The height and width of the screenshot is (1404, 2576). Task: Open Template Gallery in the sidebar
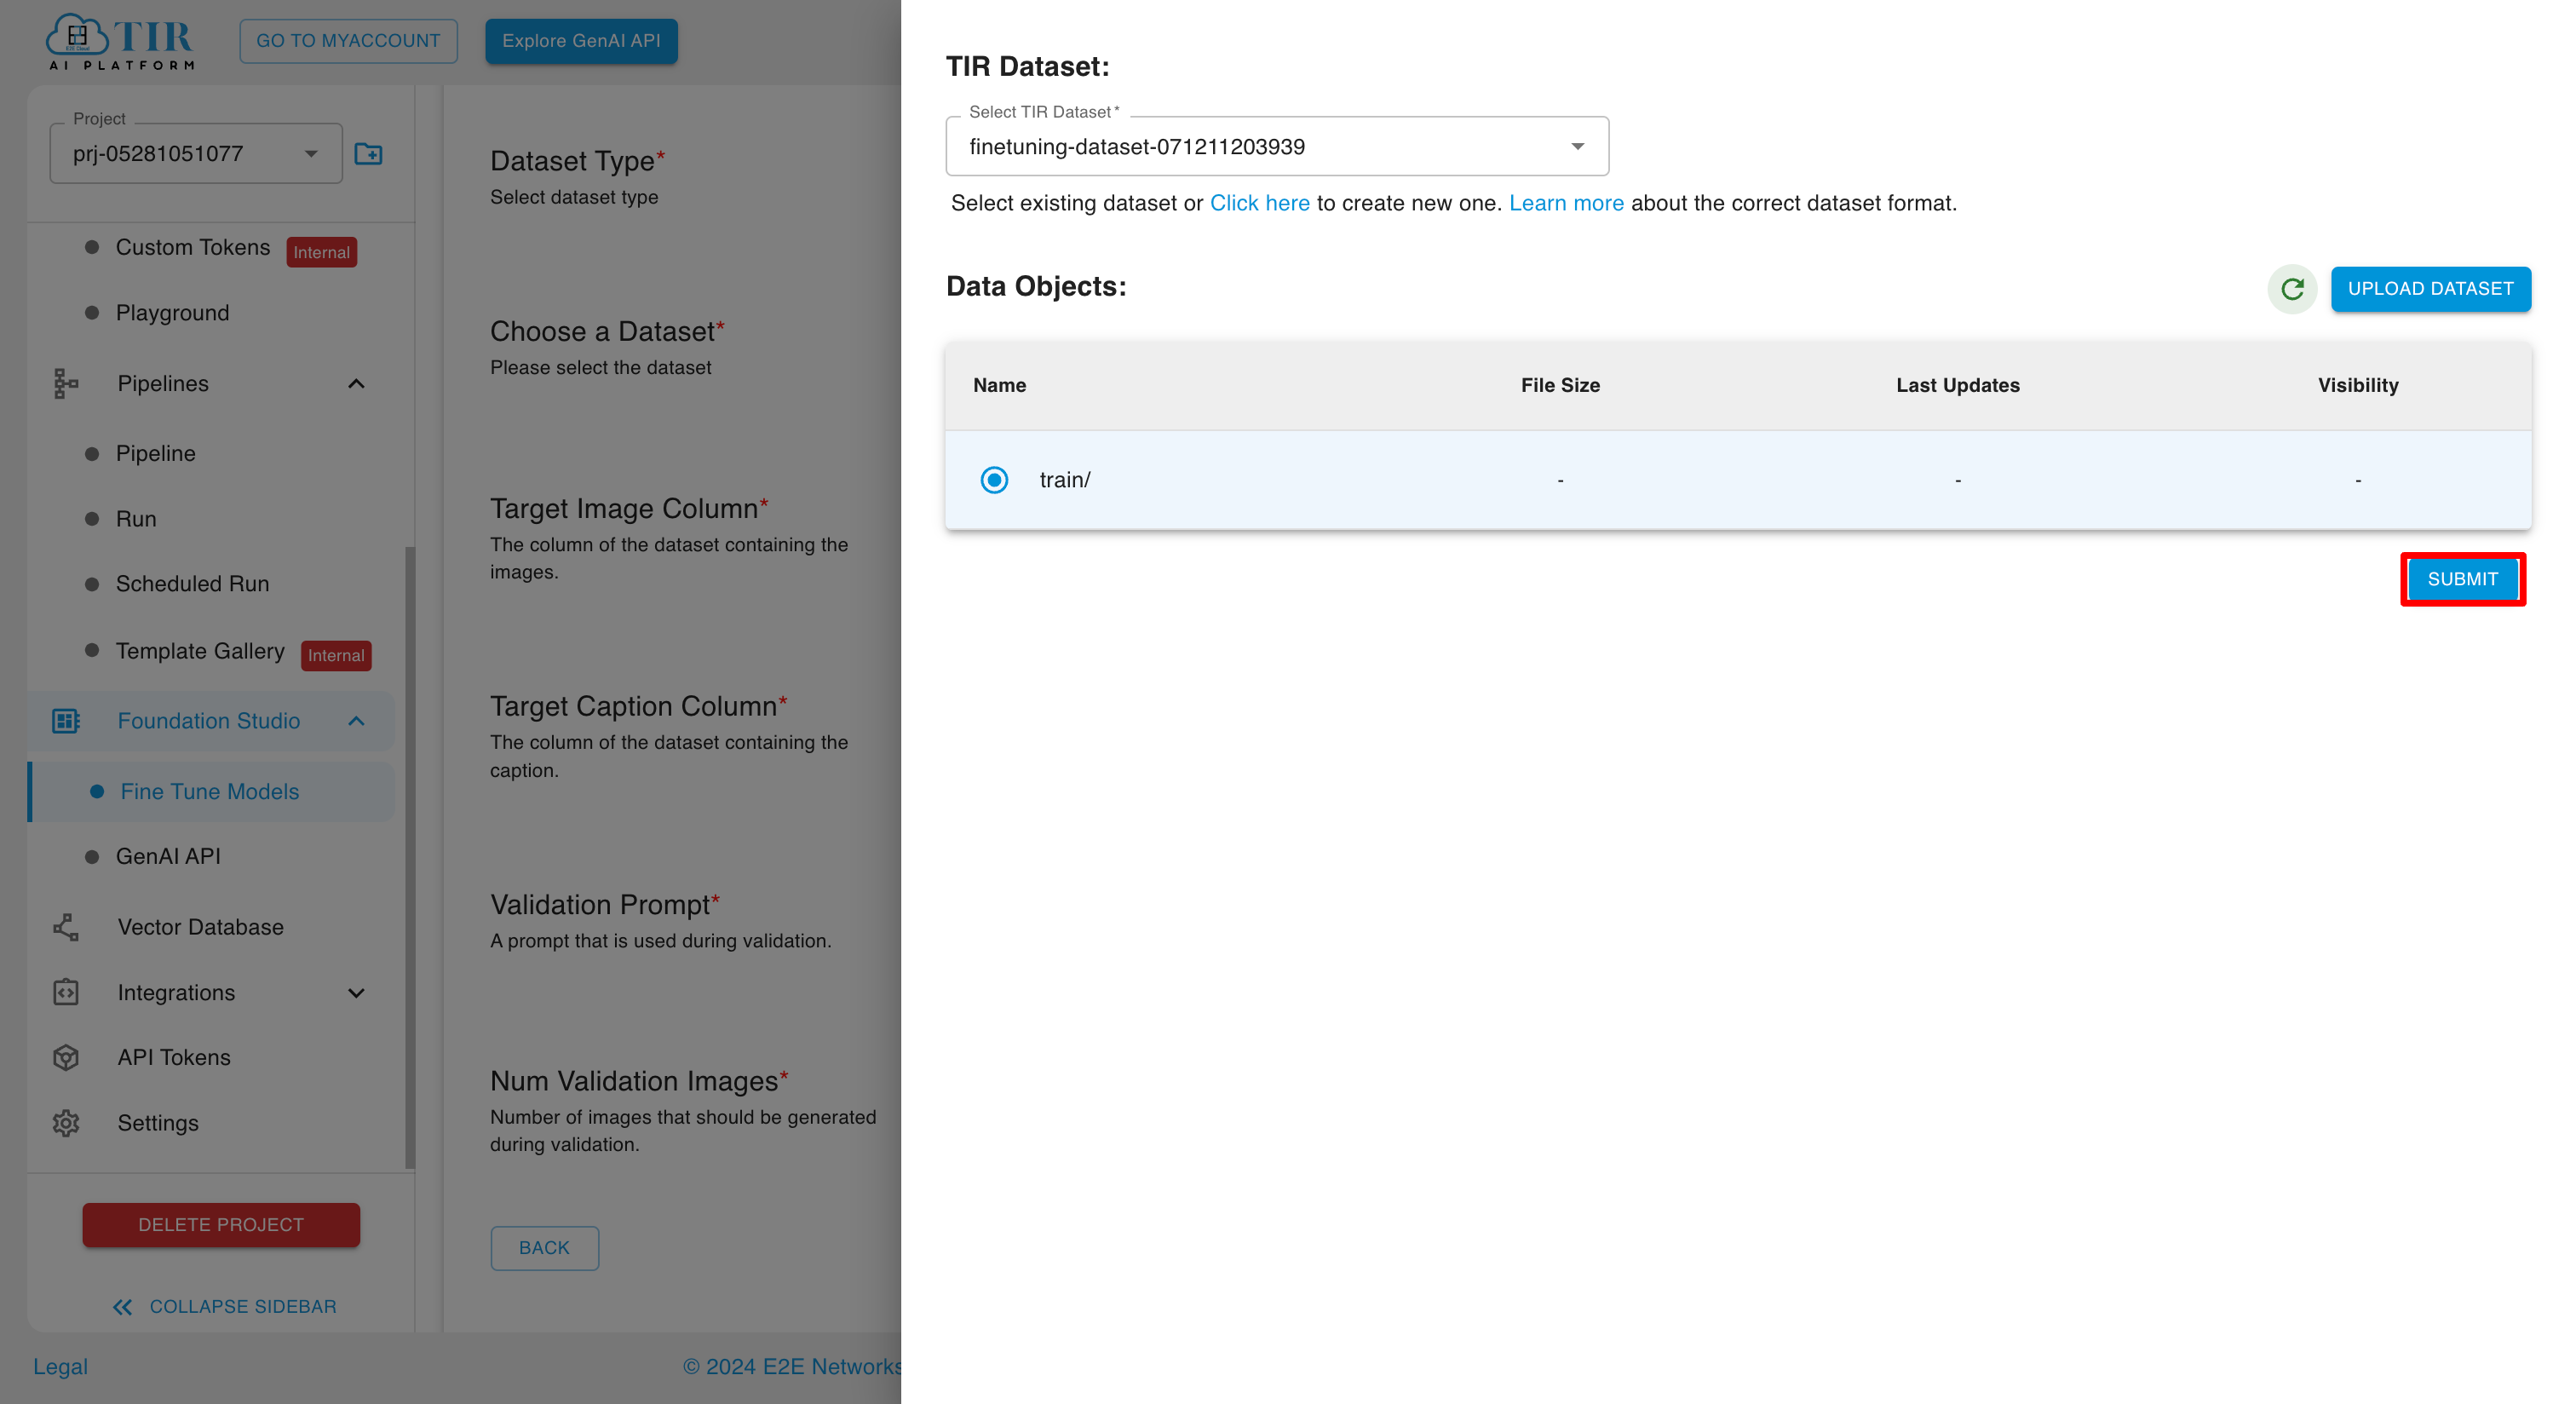pyautogui.click(x=200, y=651)
